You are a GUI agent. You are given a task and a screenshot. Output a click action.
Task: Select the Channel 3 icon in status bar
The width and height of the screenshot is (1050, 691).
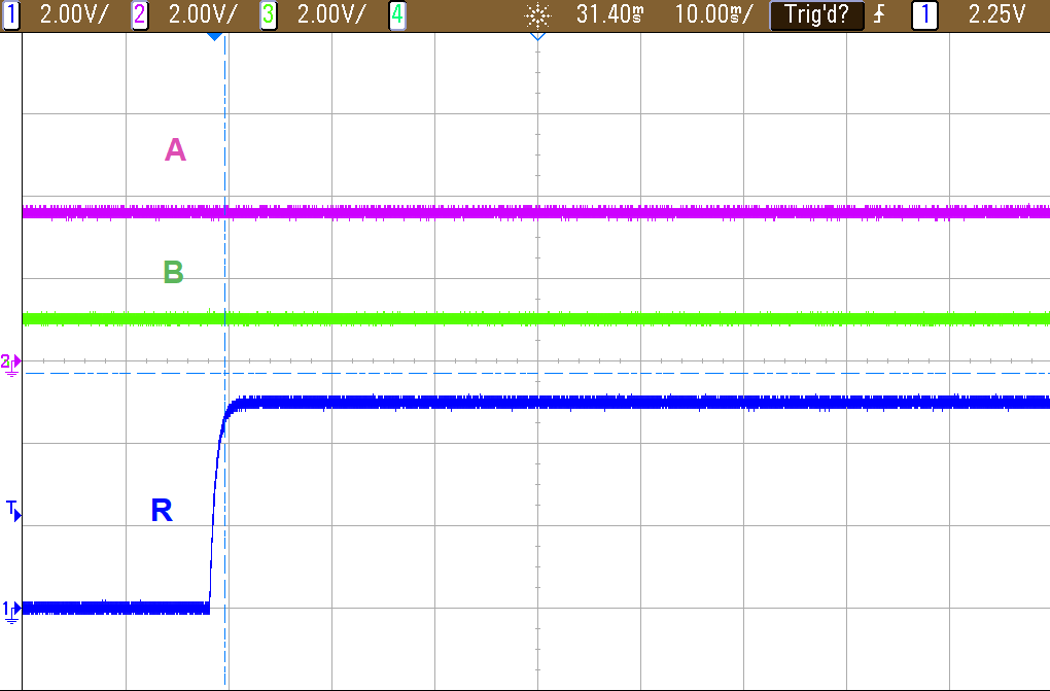click(268, 15)
